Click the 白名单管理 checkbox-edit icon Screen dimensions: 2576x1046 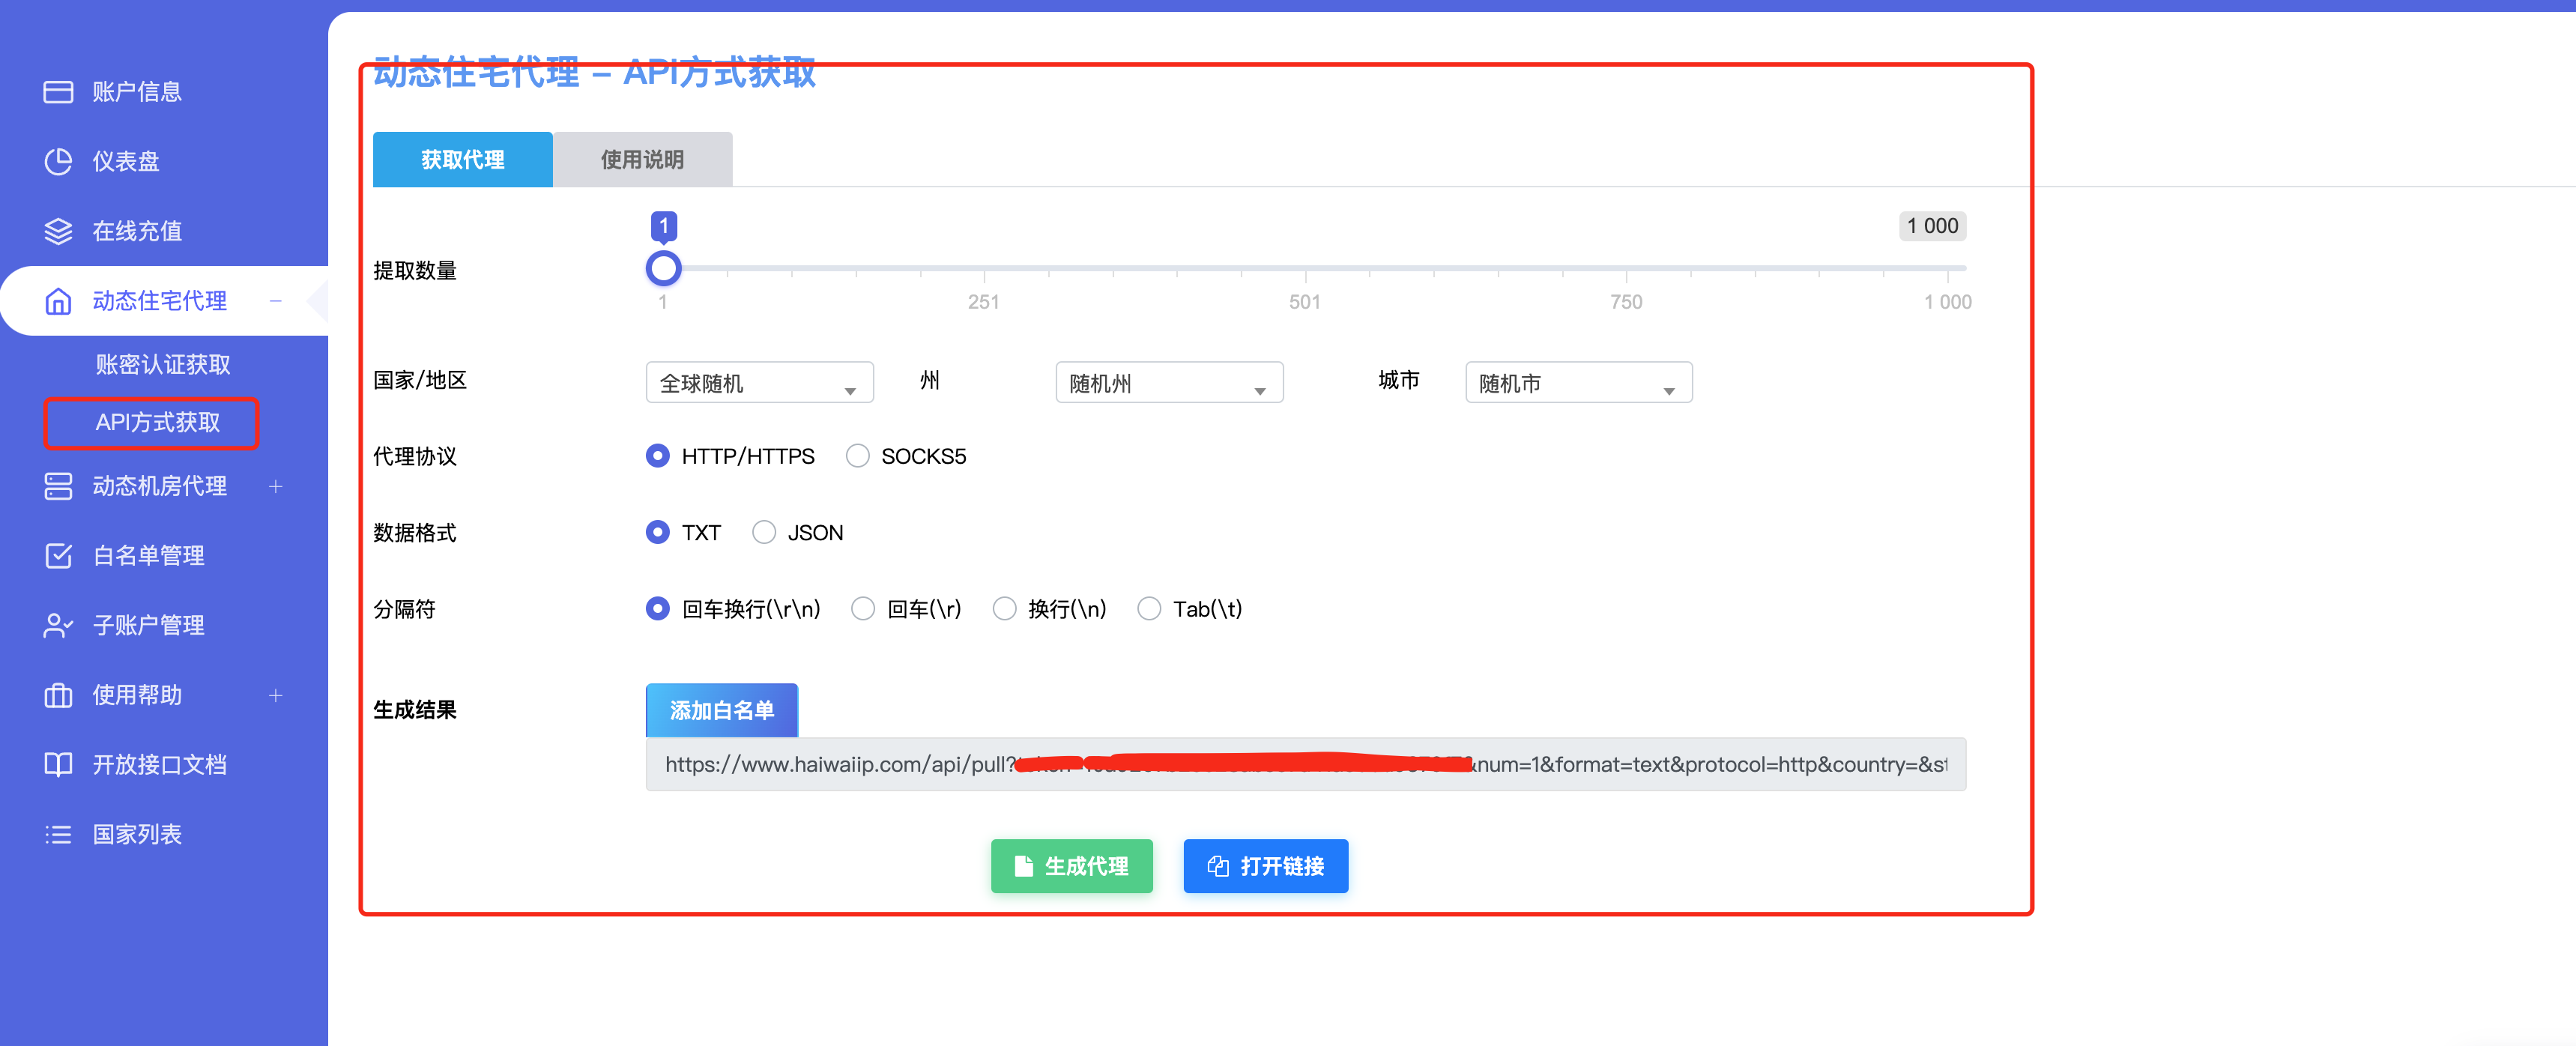[58, 555]
